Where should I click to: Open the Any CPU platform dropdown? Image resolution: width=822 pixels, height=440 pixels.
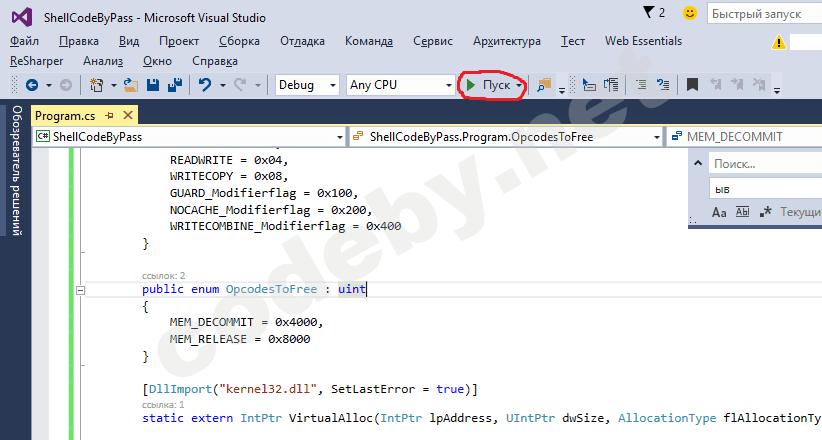pyautogui.click(x=398, y=86)
